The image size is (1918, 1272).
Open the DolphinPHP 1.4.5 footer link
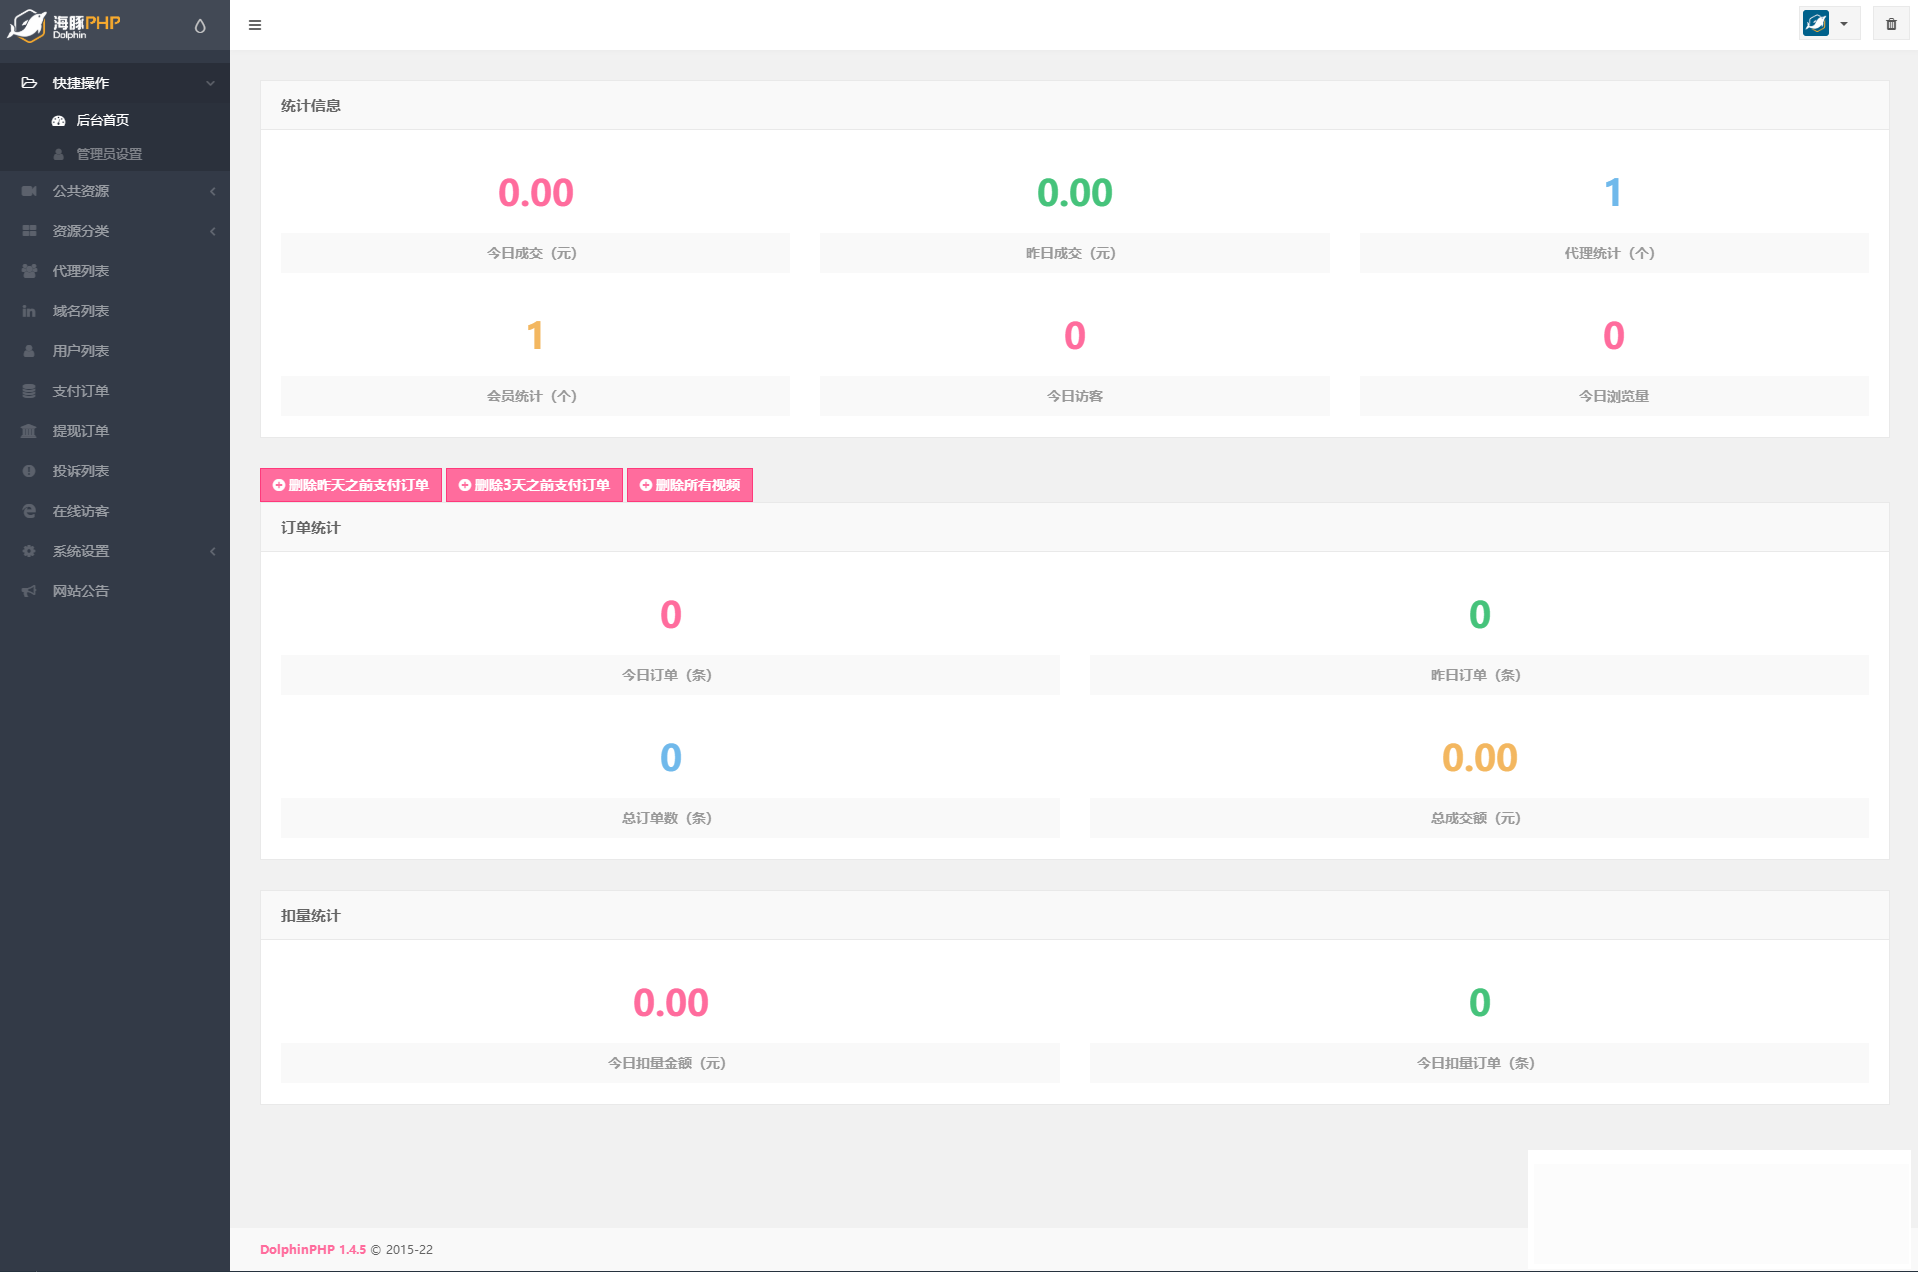click(x=312, y=1249)
